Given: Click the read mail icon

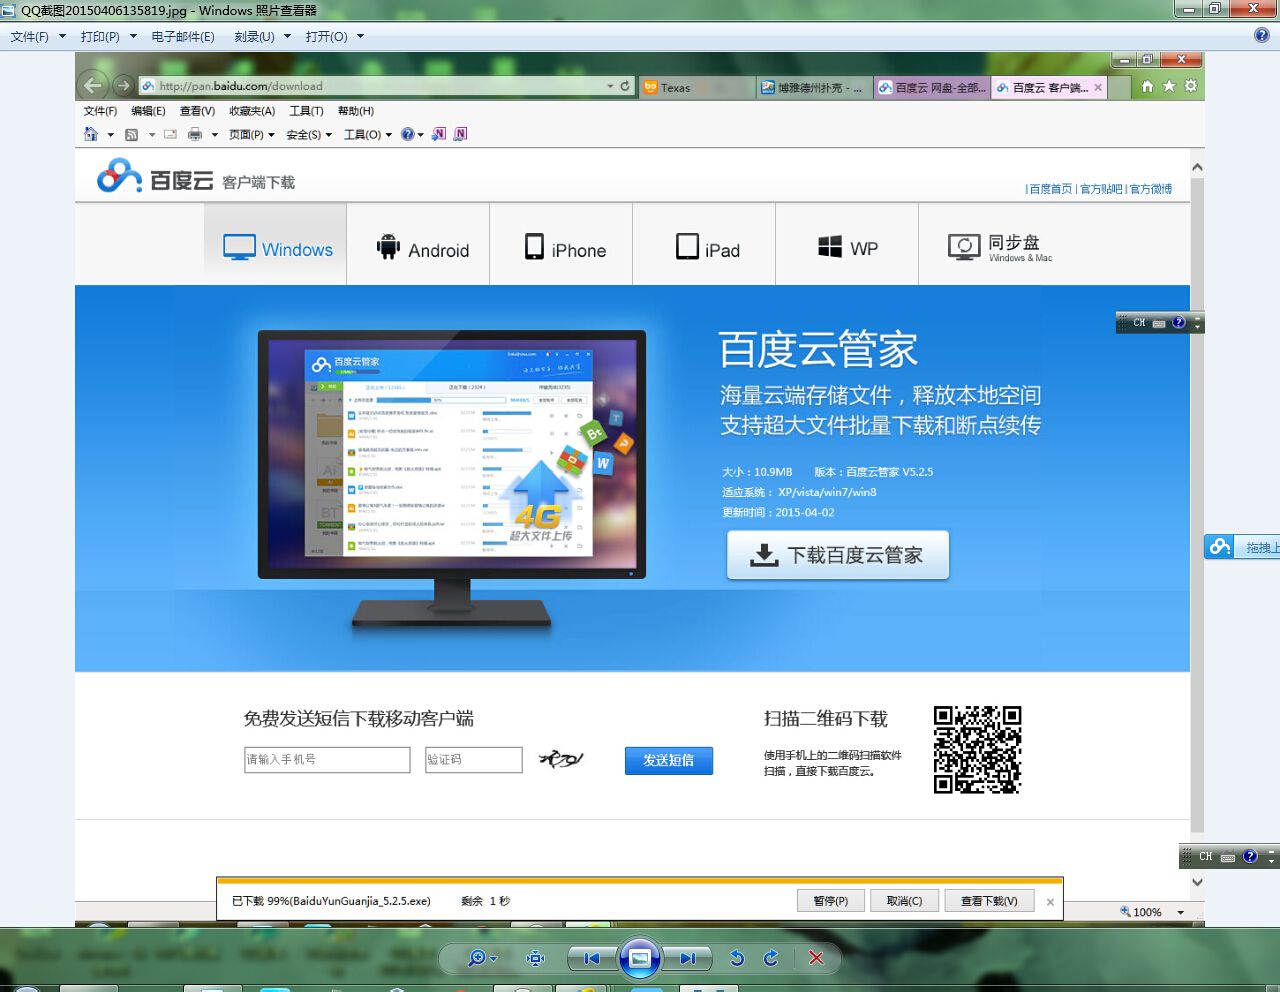Looking at the screenshot, I should (170, 134).
